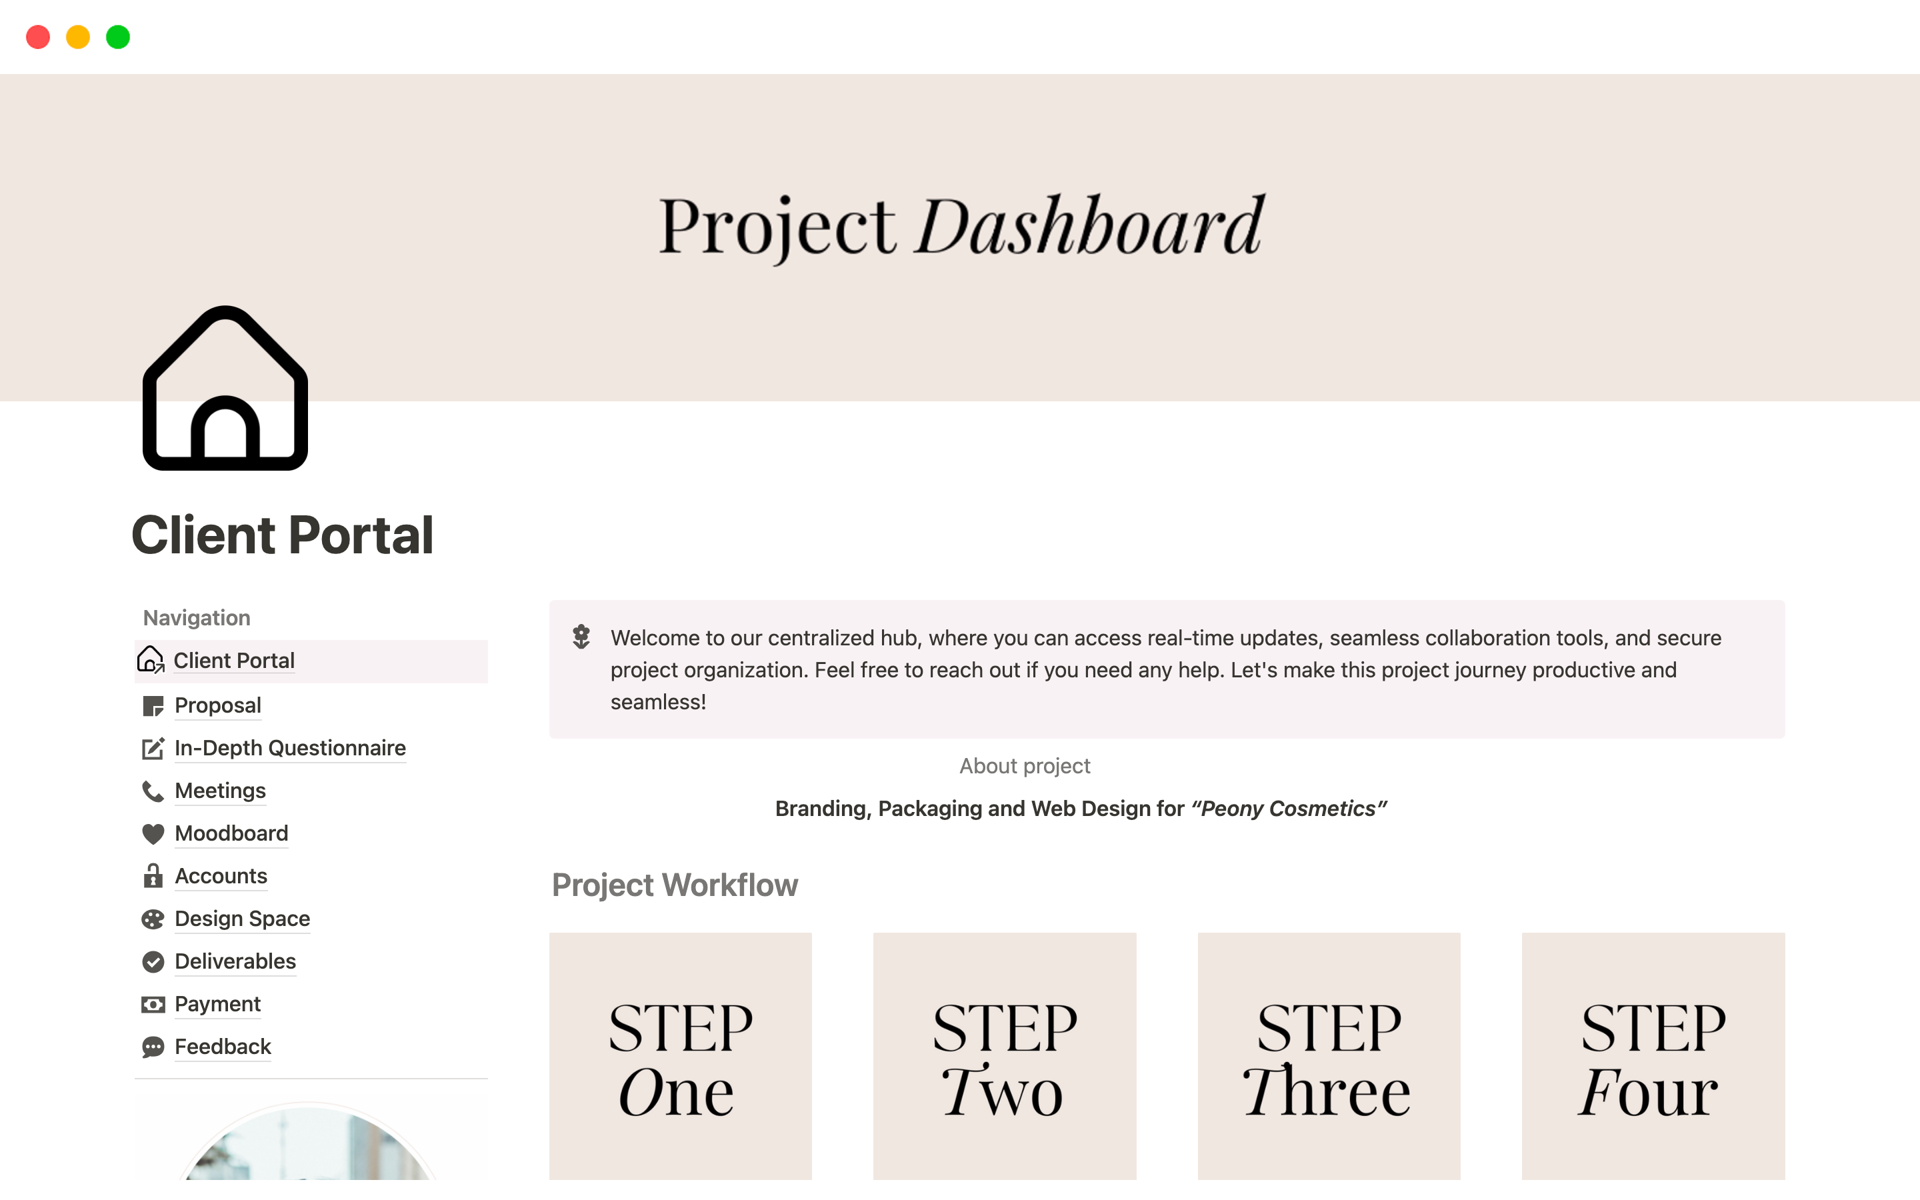
Task: Open the Accounts lock icon
Action: coord(152,874)
